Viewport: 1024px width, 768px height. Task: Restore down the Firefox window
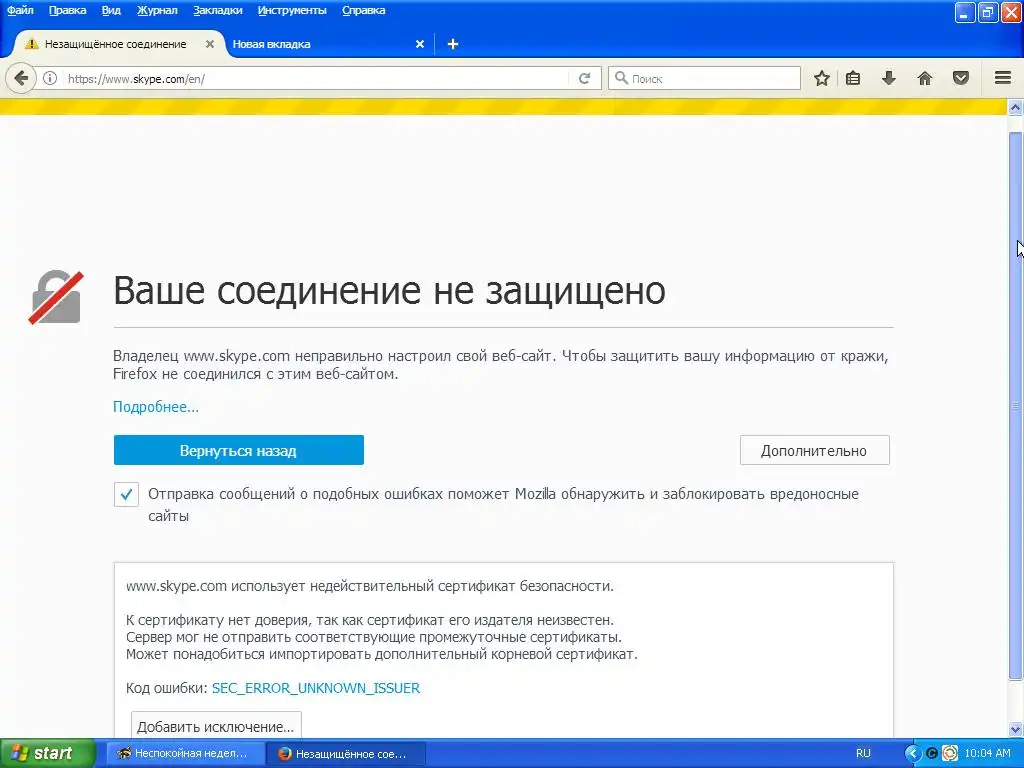click(x=988, y=12)
